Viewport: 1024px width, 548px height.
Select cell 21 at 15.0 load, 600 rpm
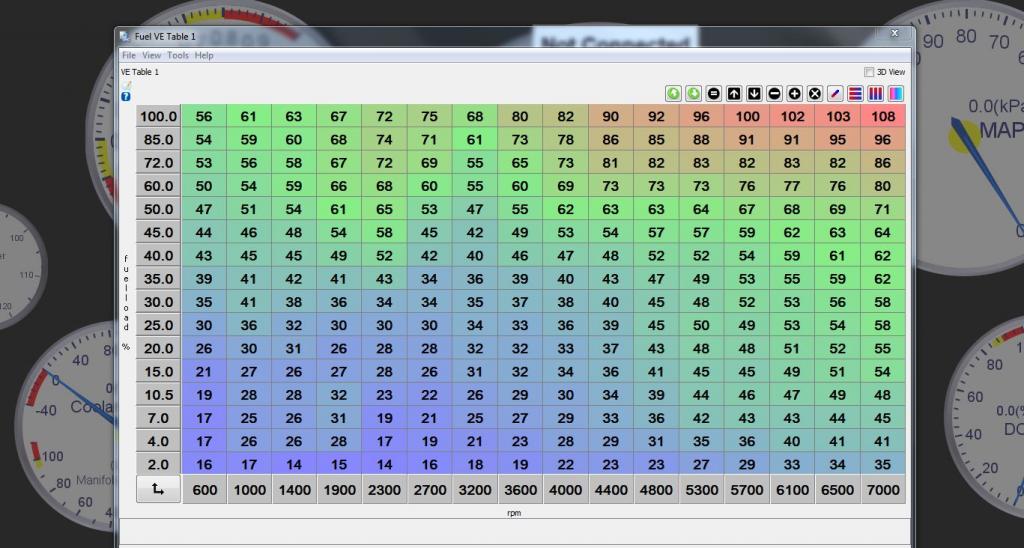click(204, 372)
